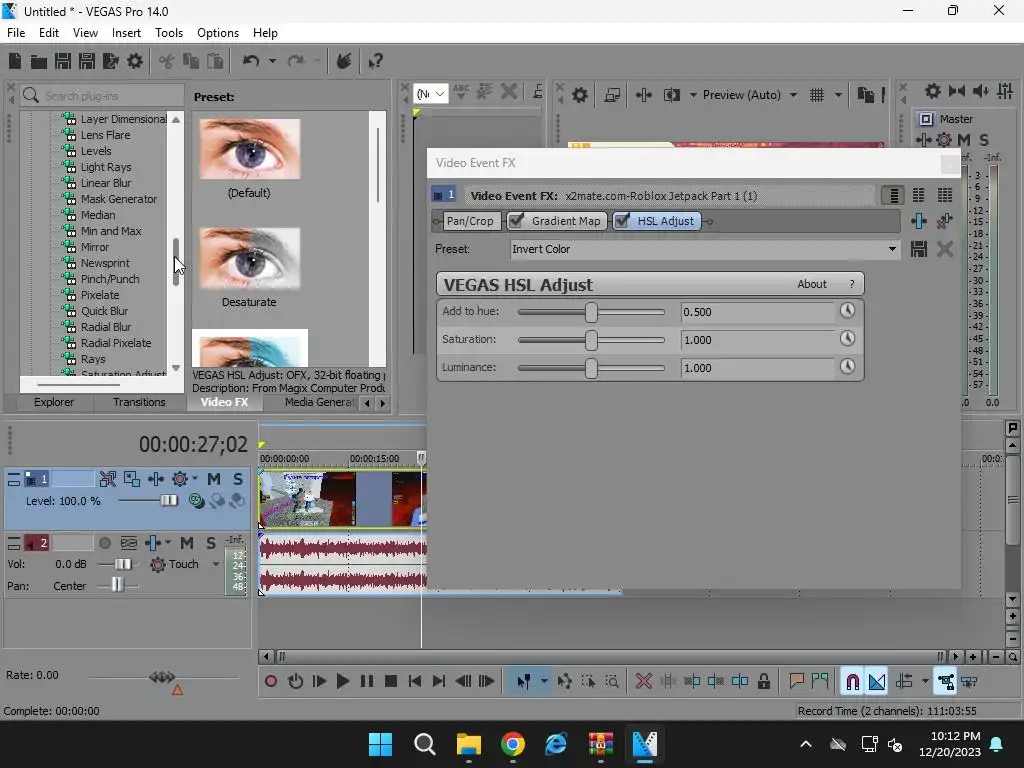Pause timeline playback
This screenshot has width=1024, height=768.
tap(367, 682)
